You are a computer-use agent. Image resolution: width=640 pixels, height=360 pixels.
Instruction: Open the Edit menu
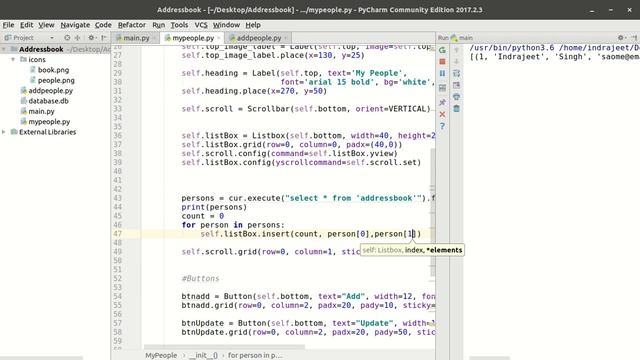(x=27, y=25)
